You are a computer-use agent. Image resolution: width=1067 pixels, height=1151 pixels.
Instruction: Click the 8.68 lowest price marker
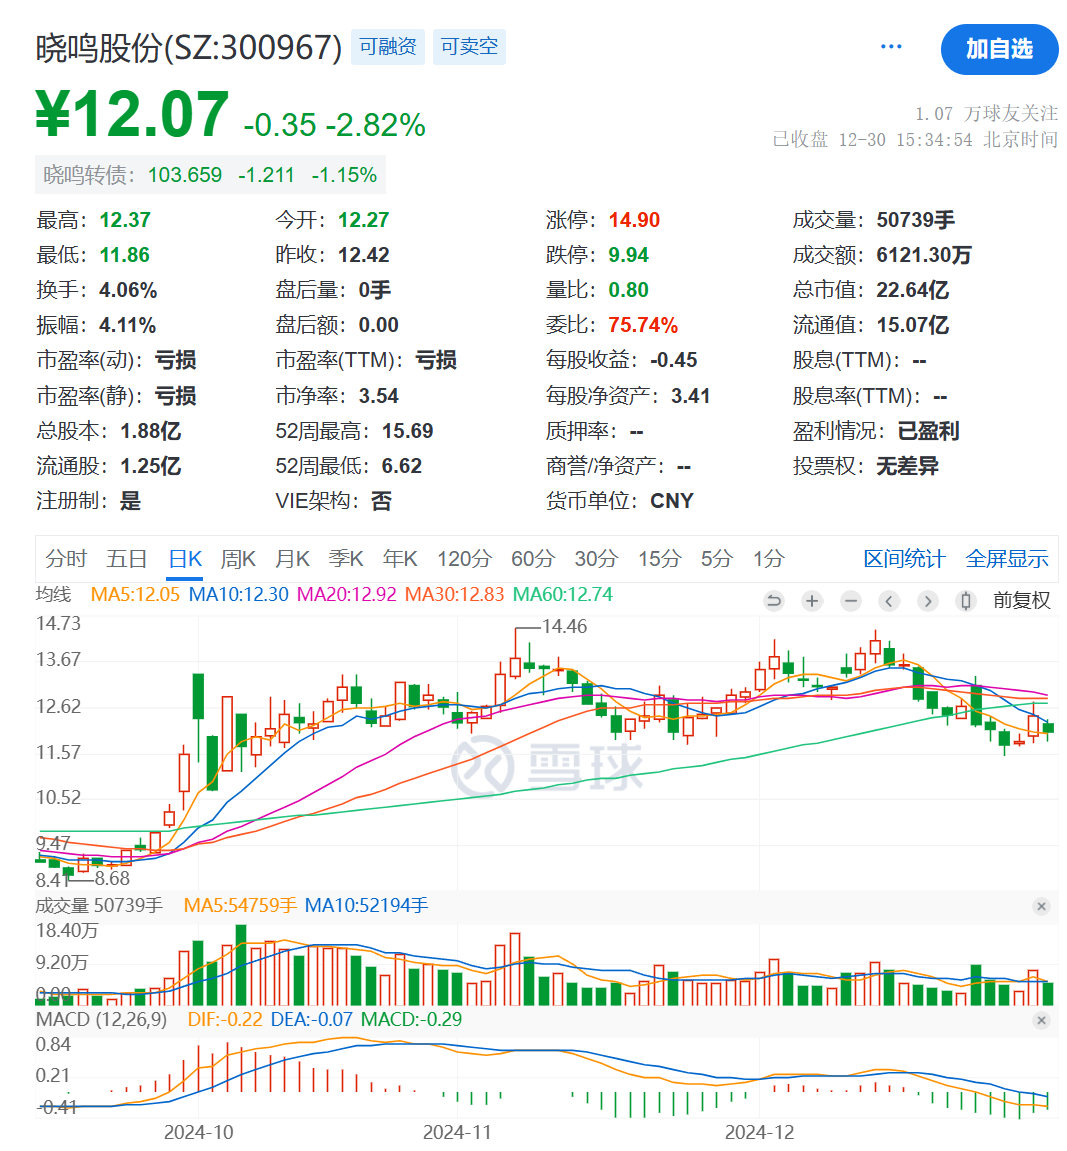point(112,878)
